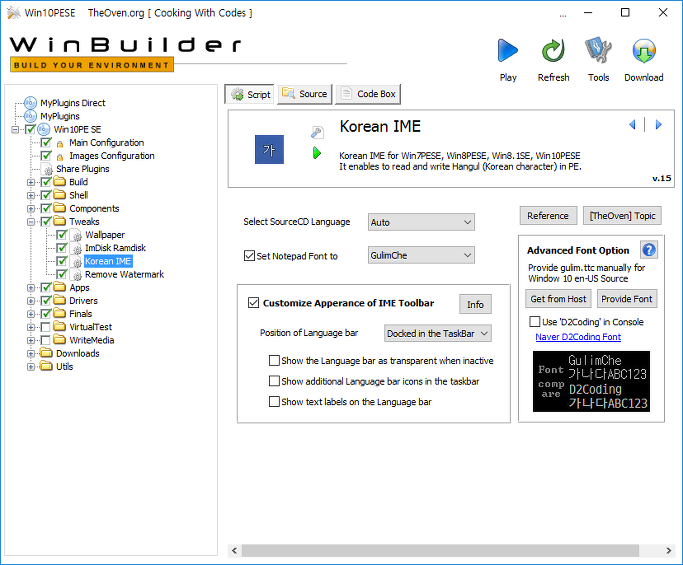This screenshot has height=565, width=683.
Task: Click the Utils folder icon
Action: [x=46, y=366]
